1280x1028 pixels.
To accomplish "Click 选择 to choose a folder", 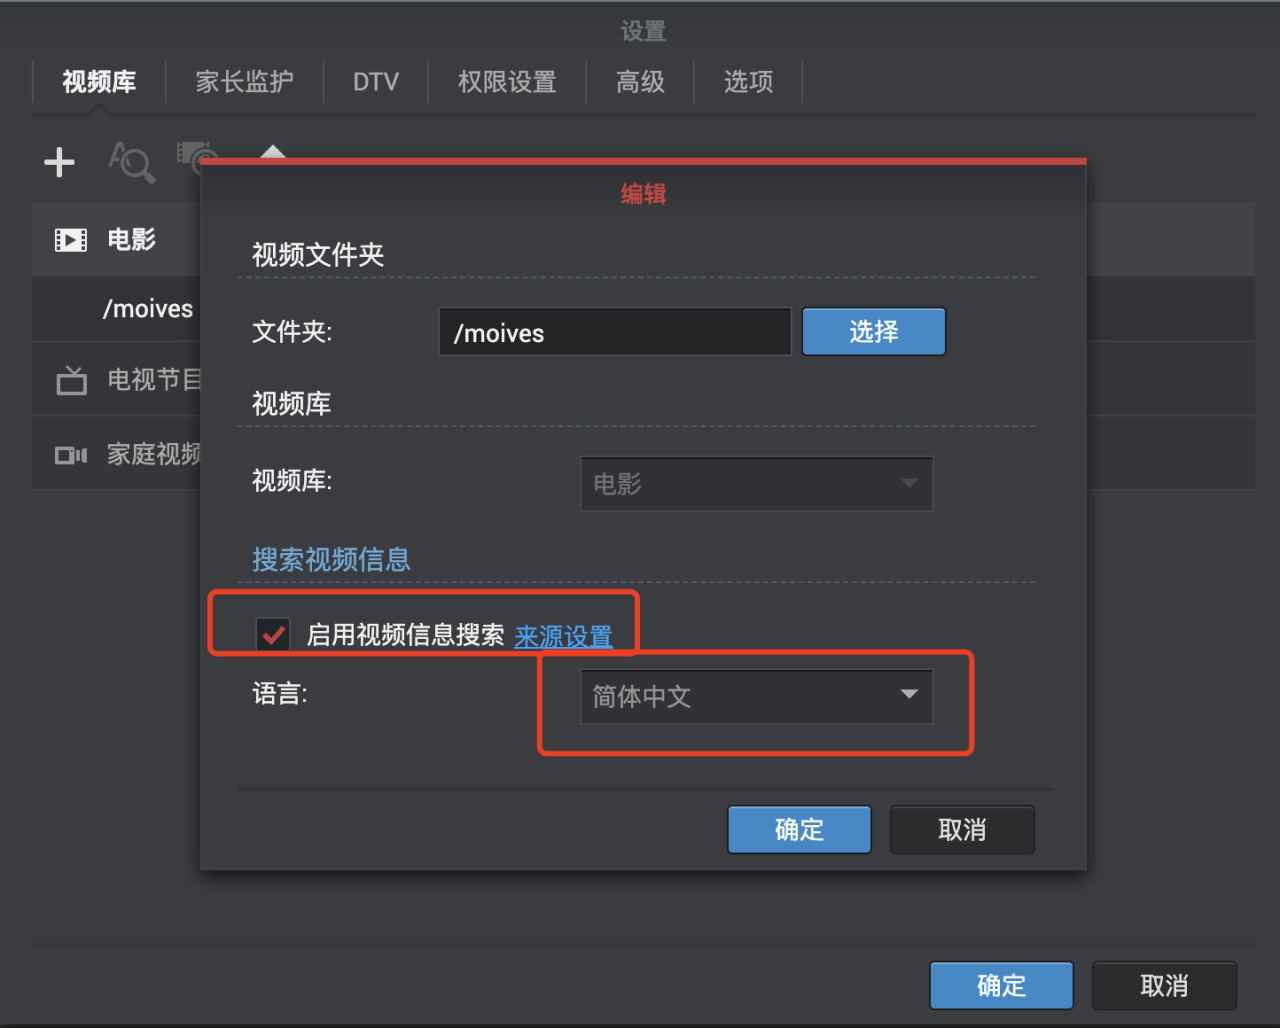I will pyautogui.click(x=873, y=331).
